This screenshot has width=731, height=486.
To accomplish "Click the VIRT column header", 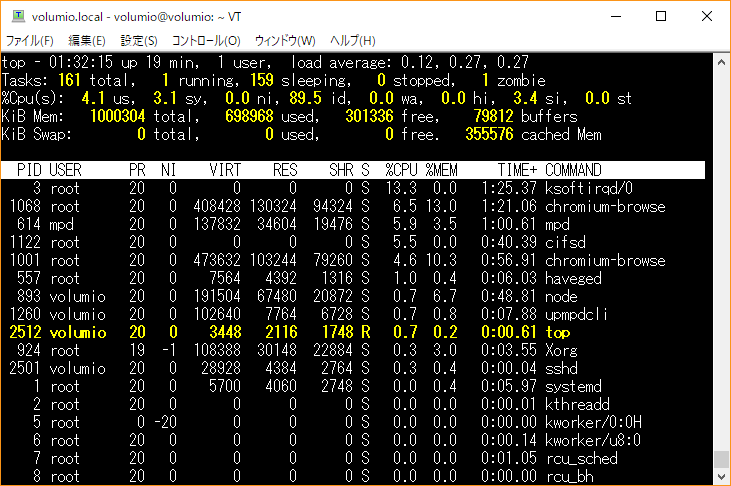I will (225, 170).
